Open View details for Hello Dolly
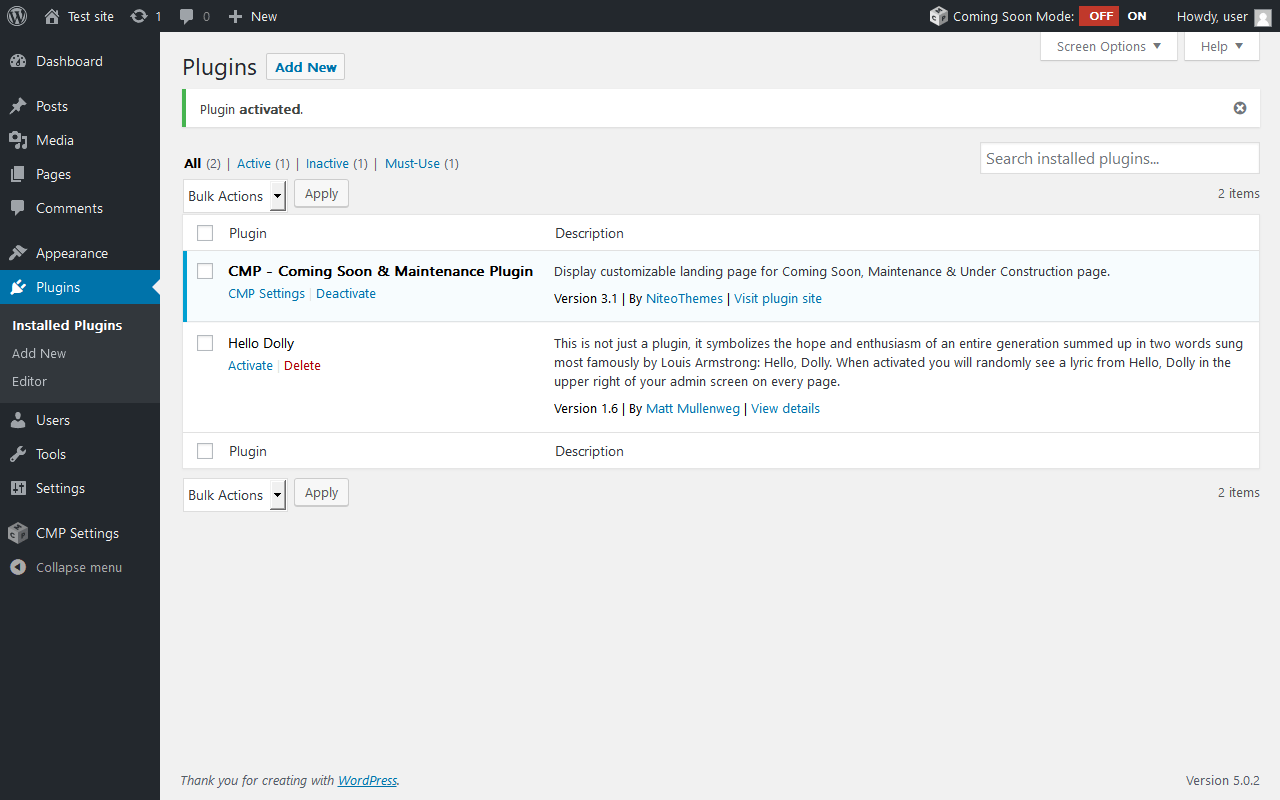1280x800 pixels. click(x=785, y=409)
